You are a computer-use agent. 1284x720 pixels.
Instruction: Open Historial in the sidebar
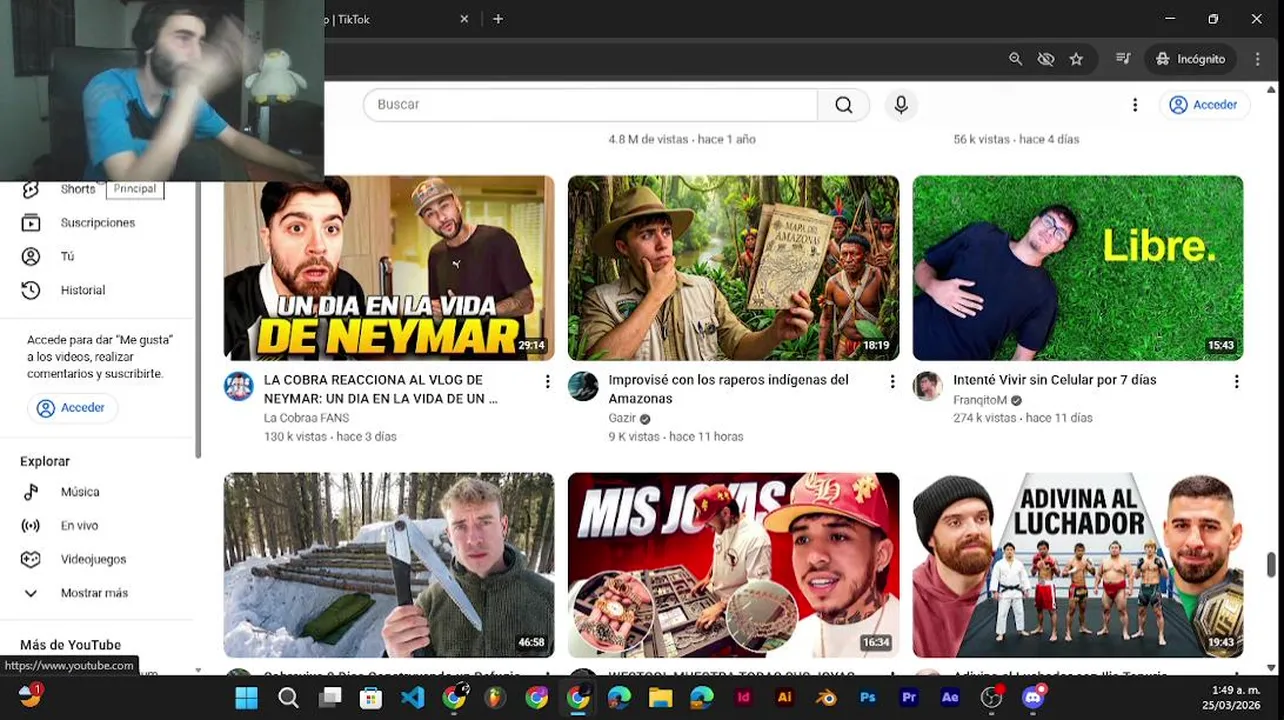click(82, 290)
